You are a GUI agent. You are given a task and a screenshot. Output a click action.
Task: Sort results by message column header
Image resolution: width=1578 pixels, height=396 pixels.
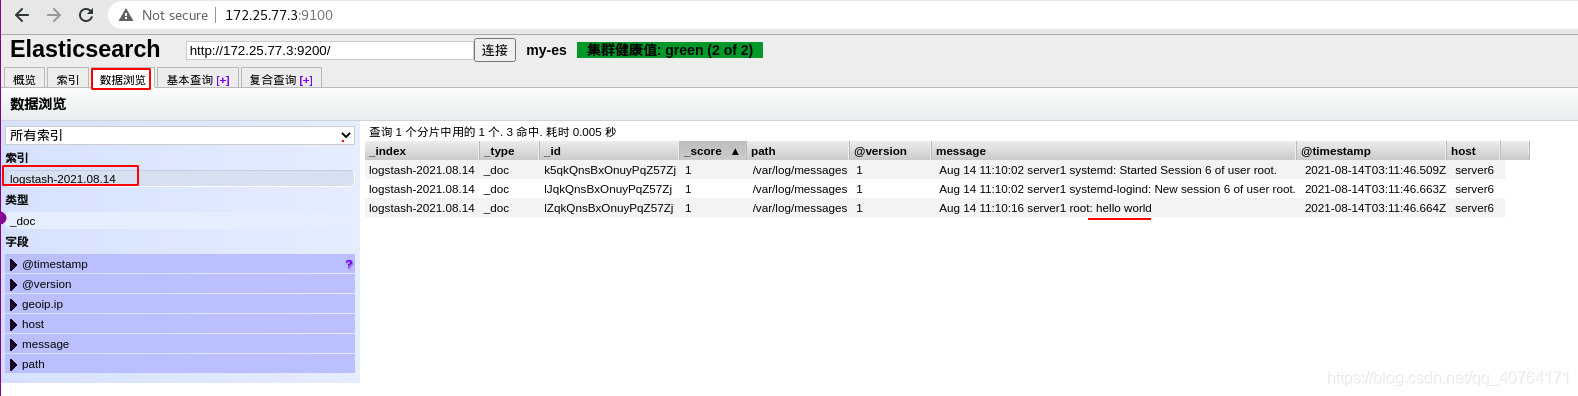[1114, 151]
